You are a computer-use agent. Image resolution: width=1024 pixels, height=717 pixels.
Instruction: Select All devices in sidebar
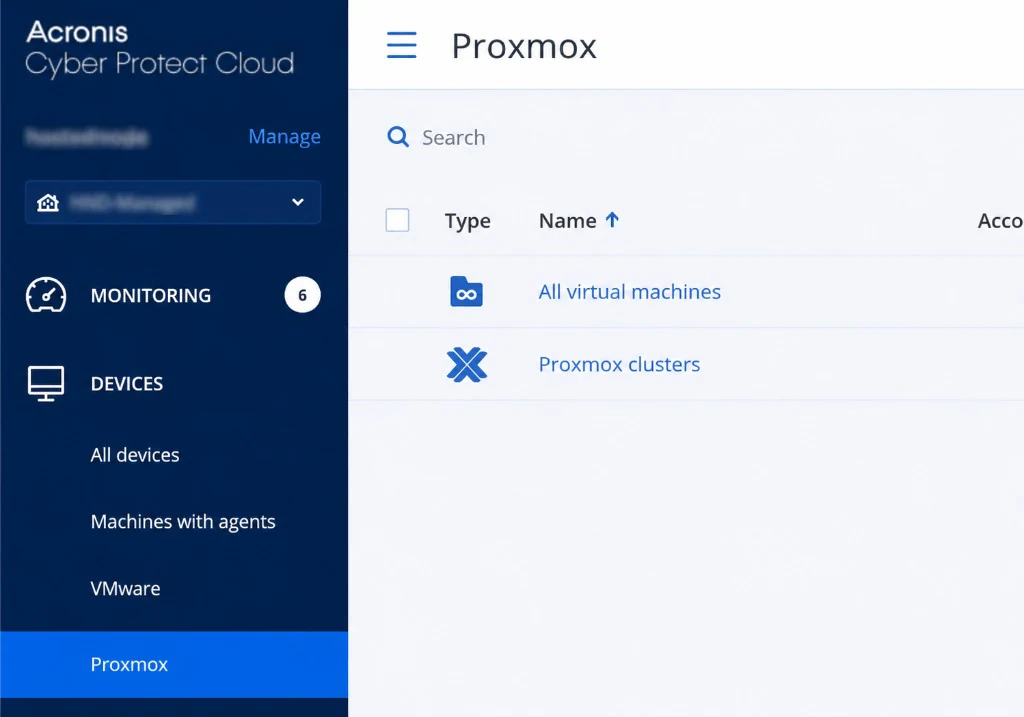click(135, 454)
